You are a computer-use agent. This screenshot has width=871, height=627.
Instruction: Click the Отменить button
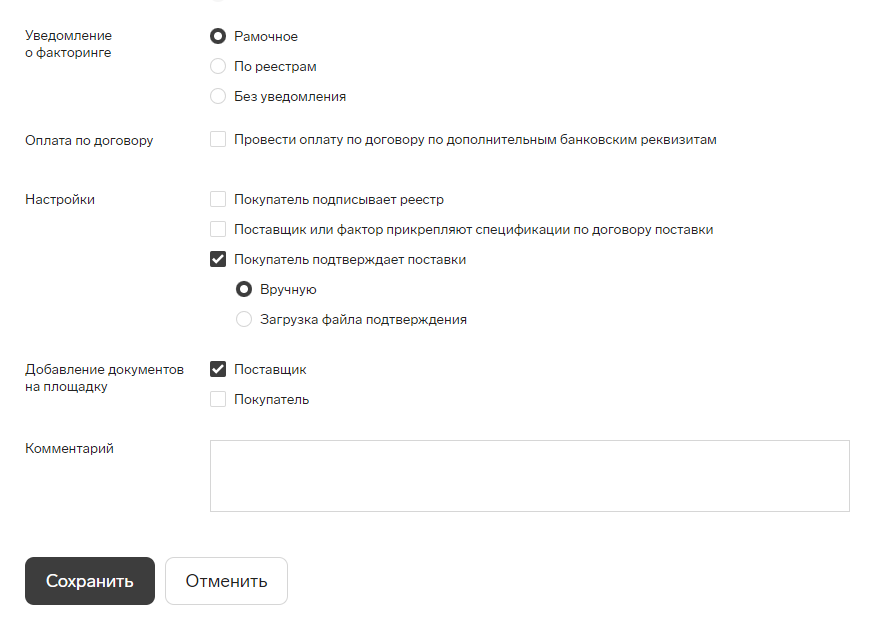pyautogui.click(x=226, y=581)
